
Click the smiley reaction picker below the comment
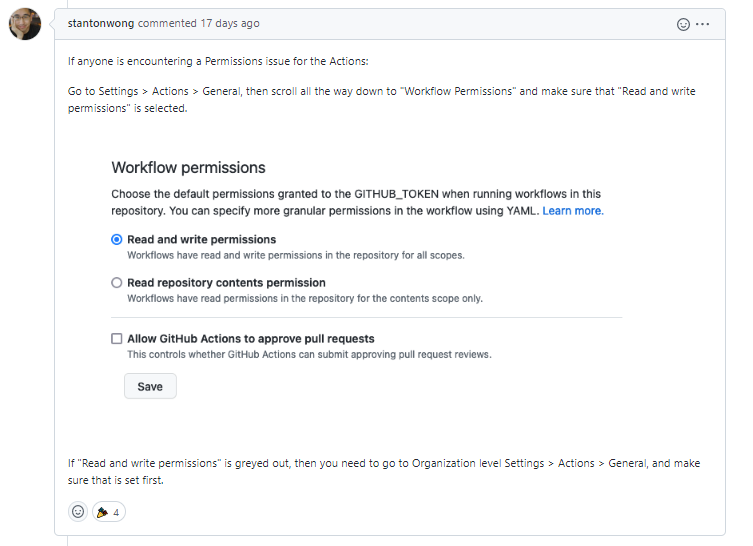(78, 512)
